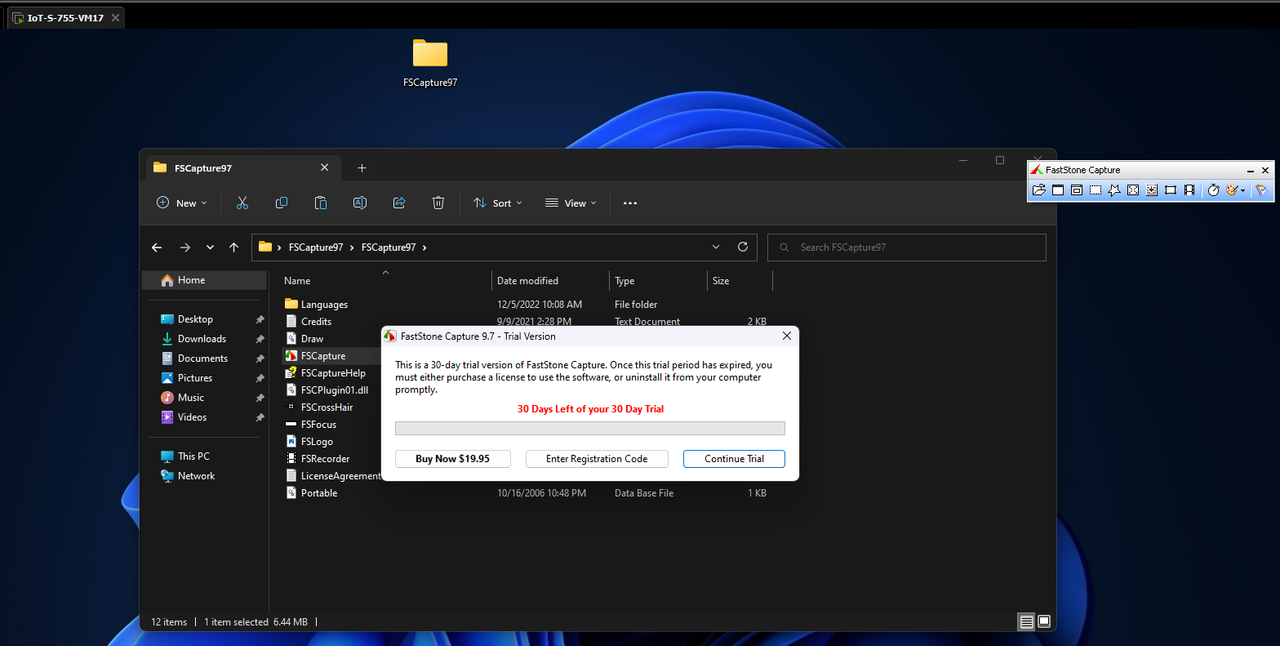Click Enter Registration Code button
This screenshot has height=646, width=1280.
pos(597,459)
